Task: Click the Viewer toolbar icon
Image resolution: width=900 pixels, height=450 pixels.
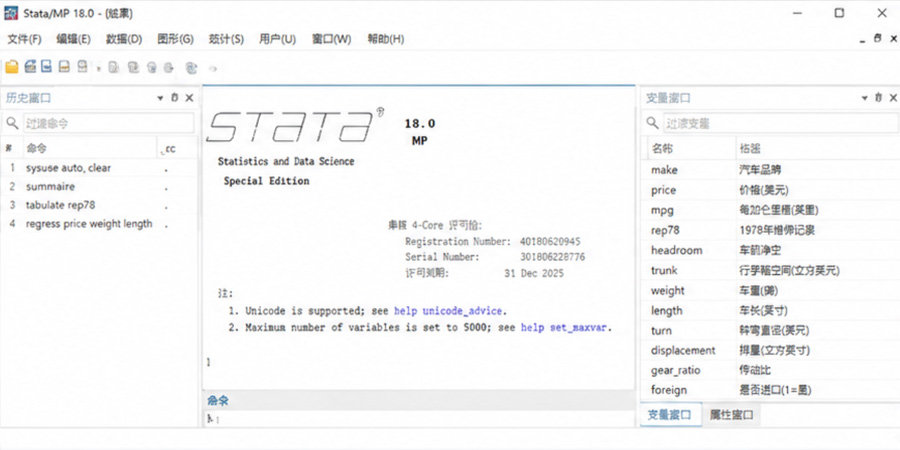Action: pyautogui.click(x=83, y=67)
